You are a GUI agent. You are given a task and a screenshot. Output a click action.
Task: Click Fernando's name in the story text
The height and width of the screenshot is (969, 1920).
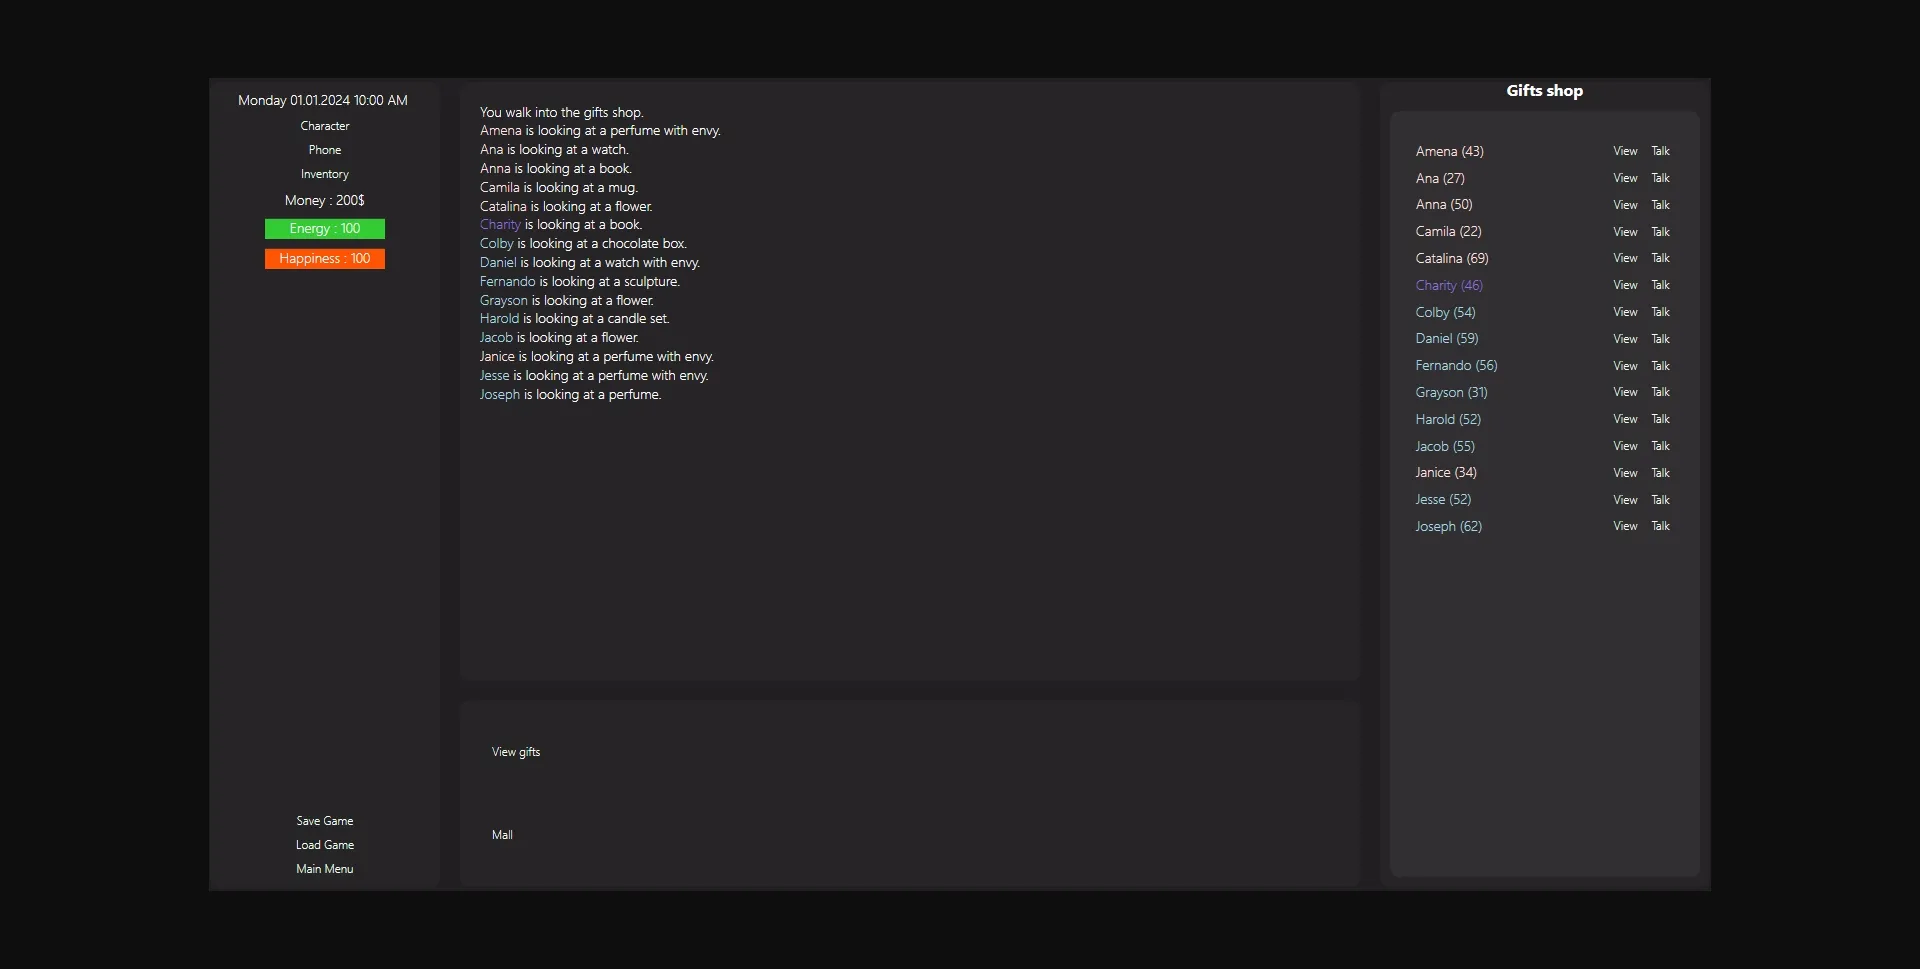click(507, 282)
